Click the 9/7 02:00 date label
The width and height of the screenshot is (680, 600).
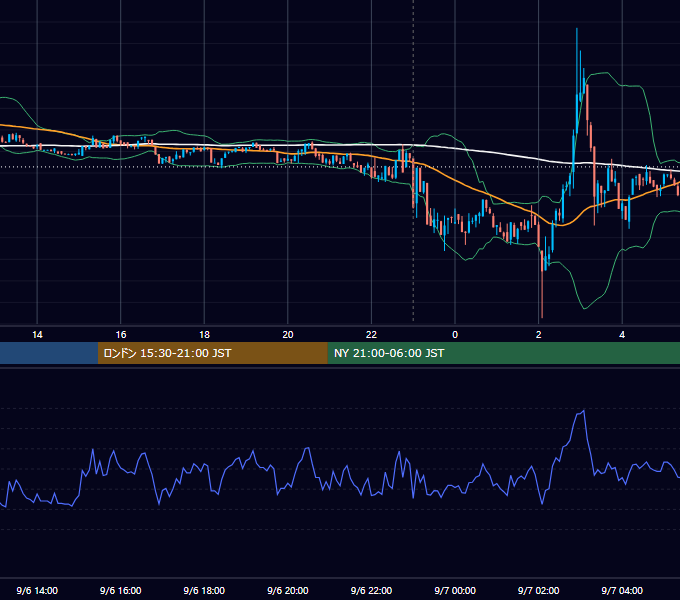(x=539, y=590)
